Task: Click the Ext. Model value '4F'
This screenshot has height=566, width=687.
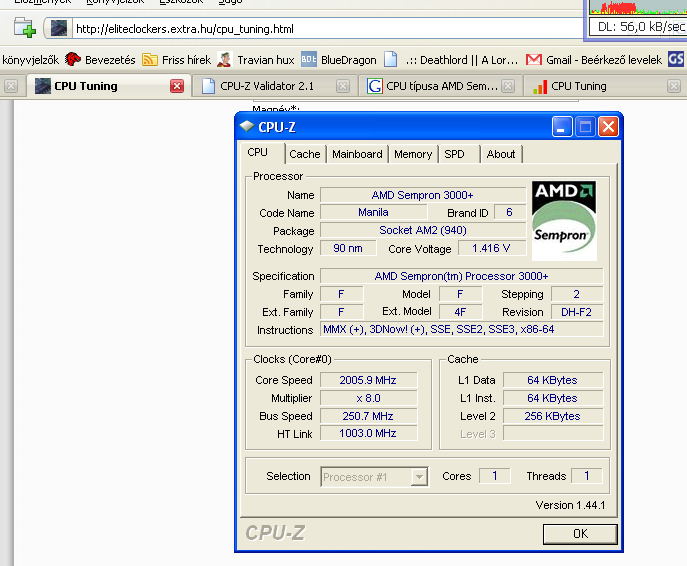Action: 460,312
